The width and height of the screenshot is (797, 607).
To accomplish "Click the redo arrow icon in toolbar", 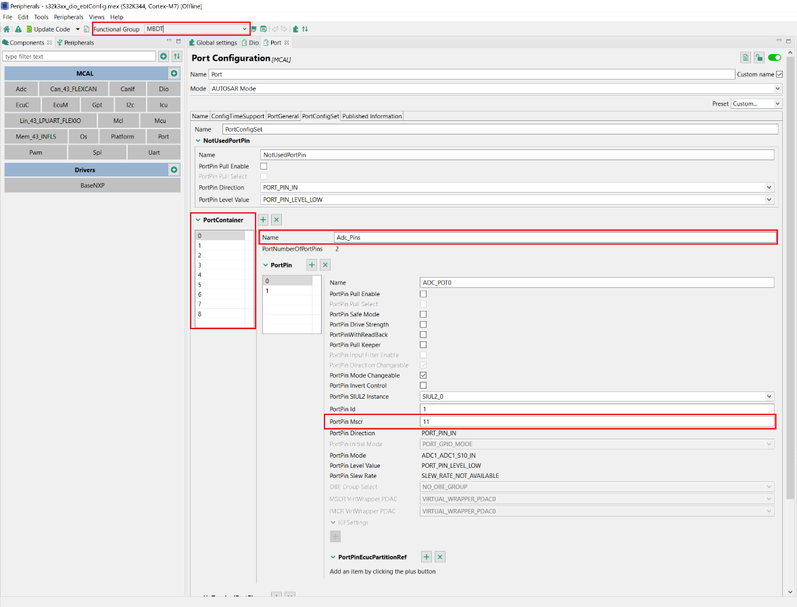I will click(284, 29).
